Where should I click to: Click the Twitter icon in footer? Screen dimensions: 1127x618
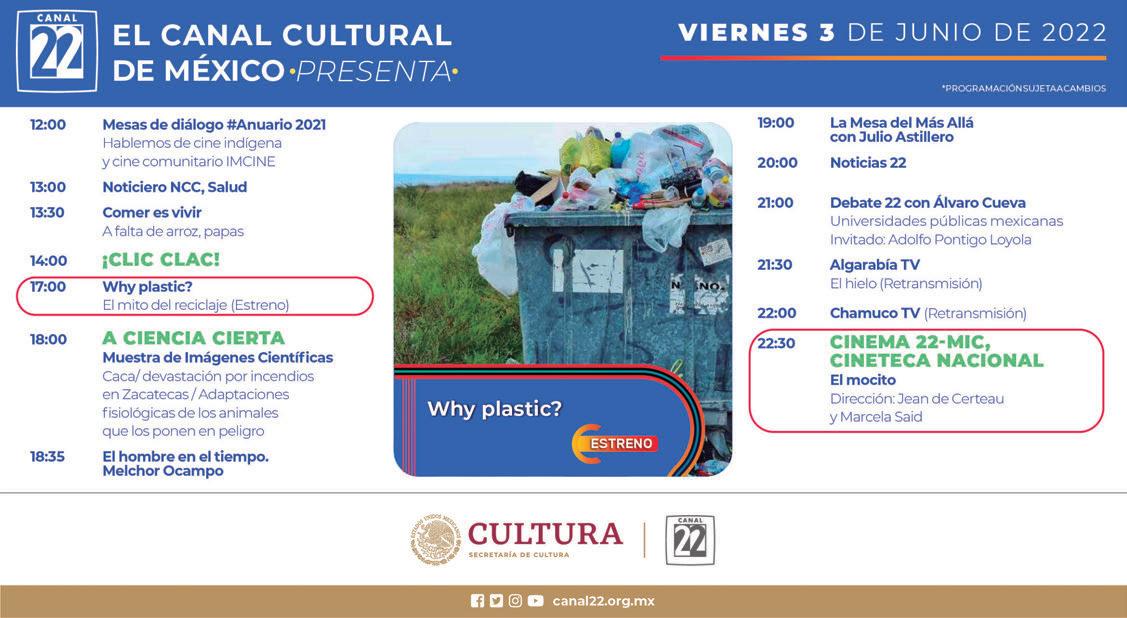pos(496,601)
